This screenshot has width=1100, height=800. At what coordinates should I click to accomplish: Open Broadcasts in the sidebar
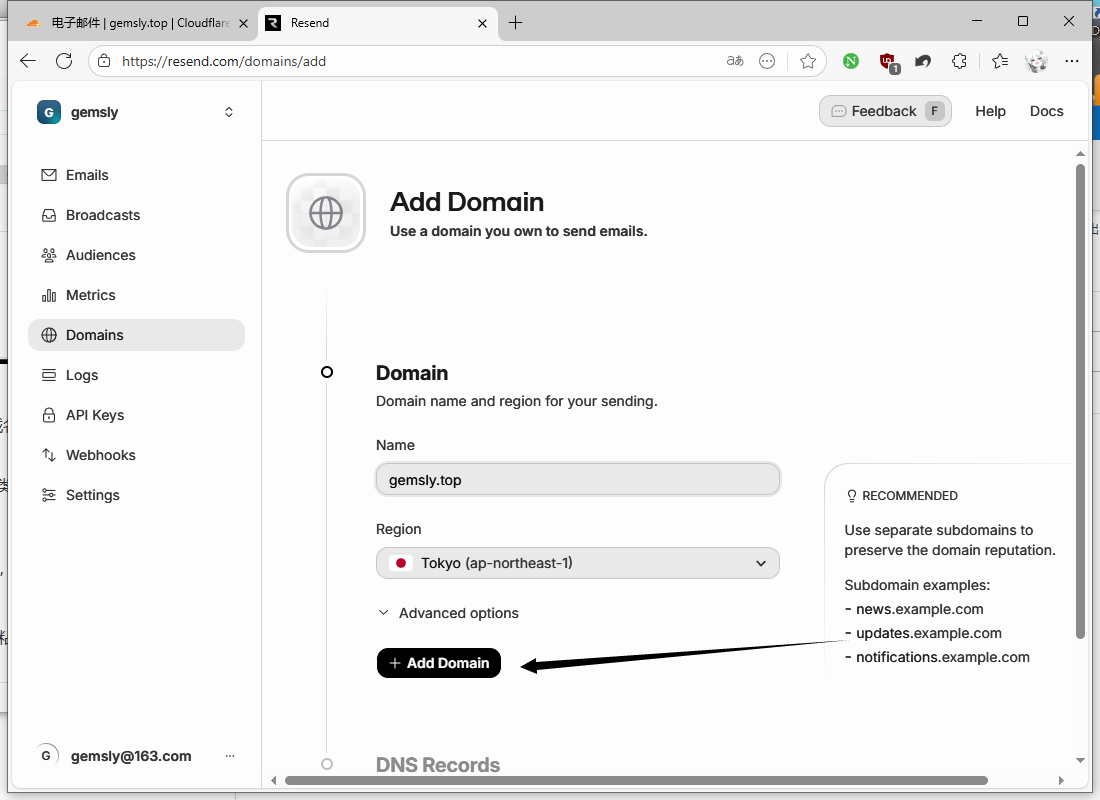[102, 215]
